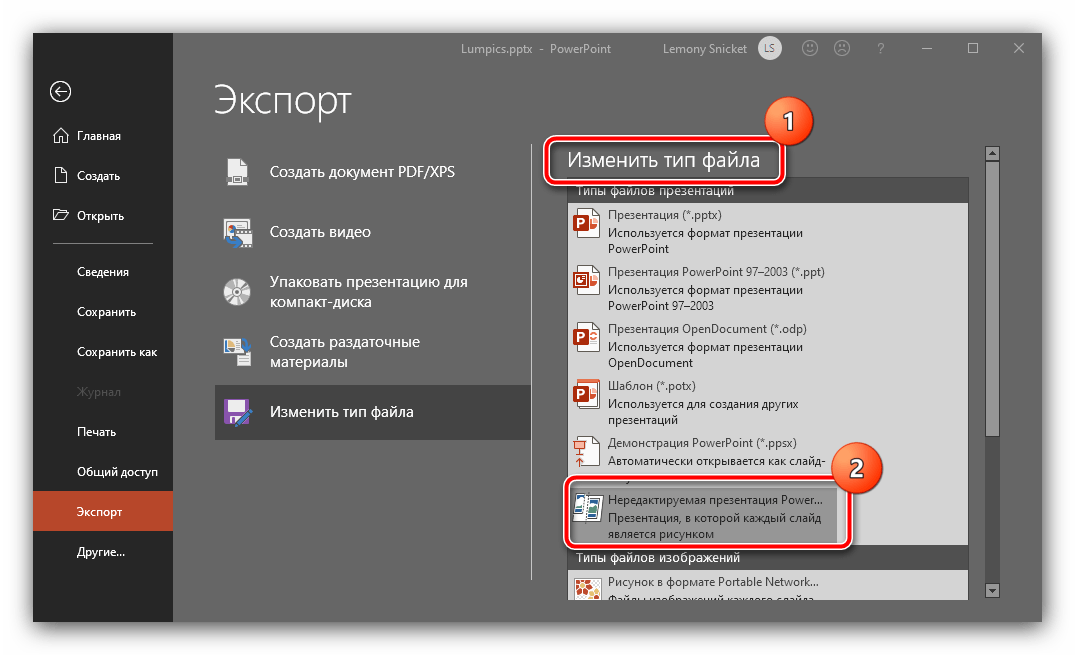
Task: Click scrollbar up arrow in file types
Action: pyautogui.click(x=992, y=154)
